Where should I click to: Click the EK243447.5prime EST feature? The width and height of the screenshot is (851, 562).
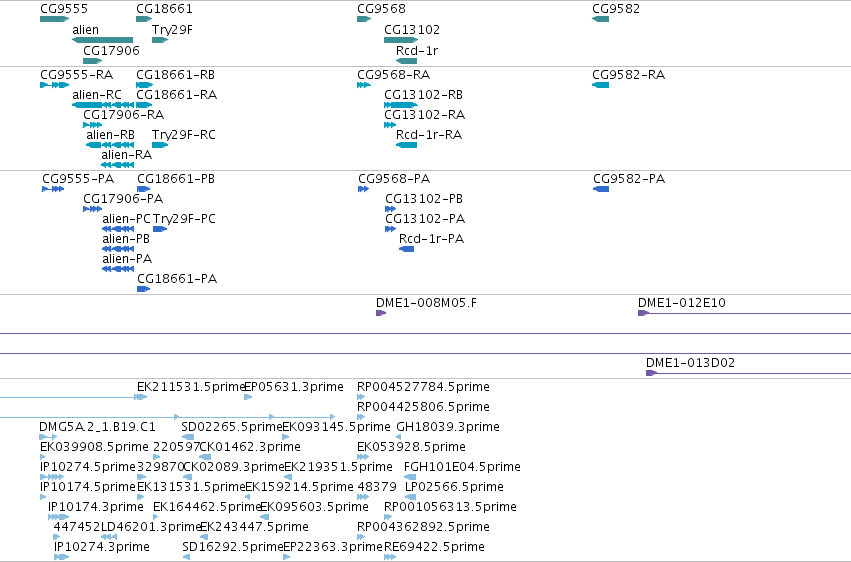pyautogui.click(x=205, y=537)
